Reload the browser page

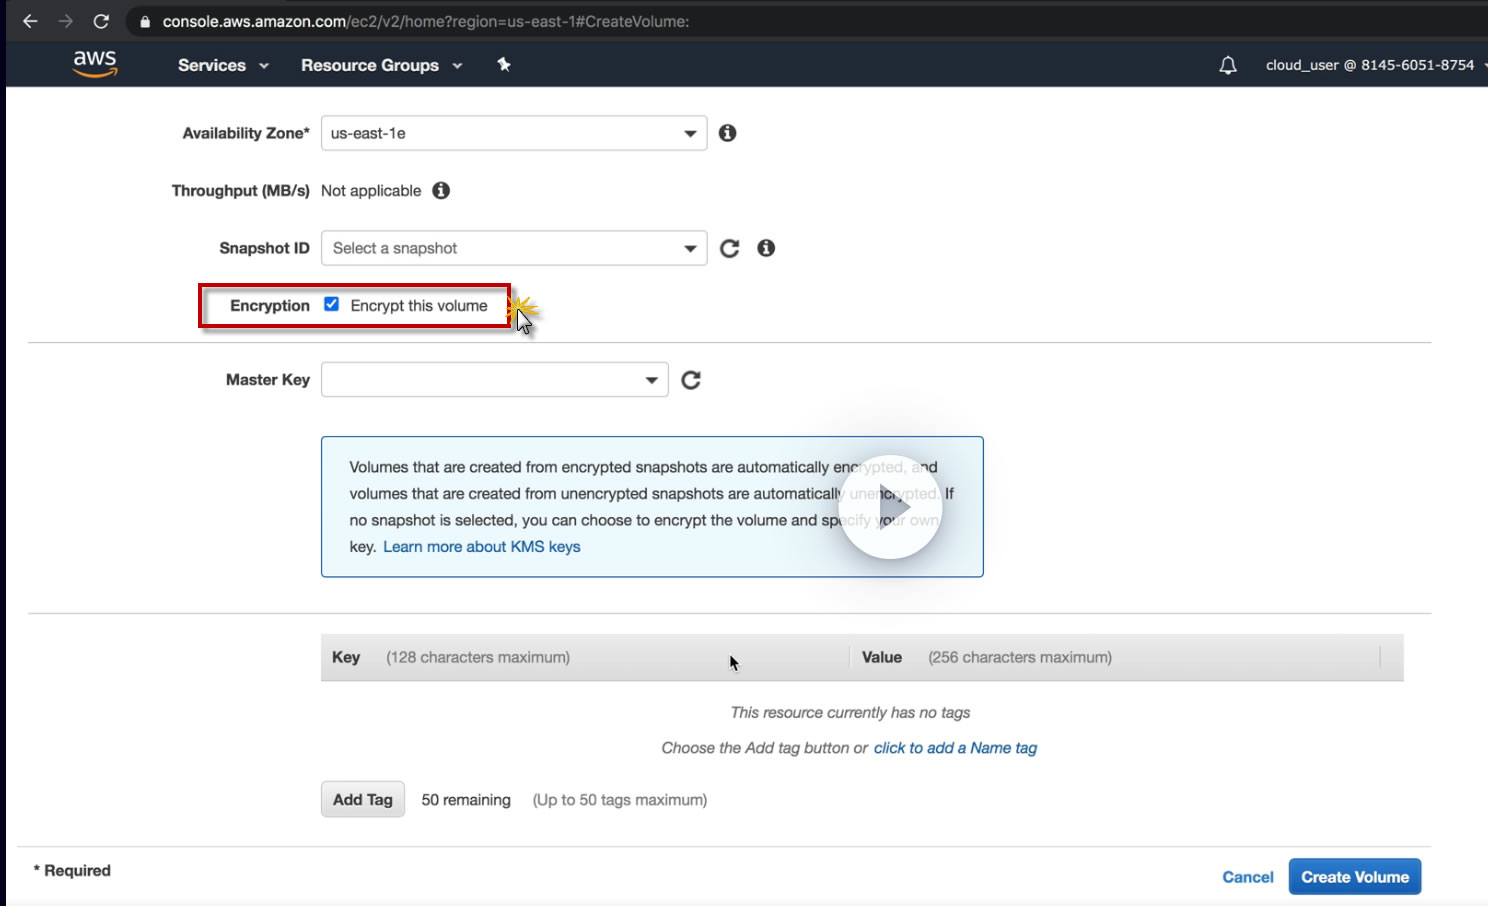[101, 21]
